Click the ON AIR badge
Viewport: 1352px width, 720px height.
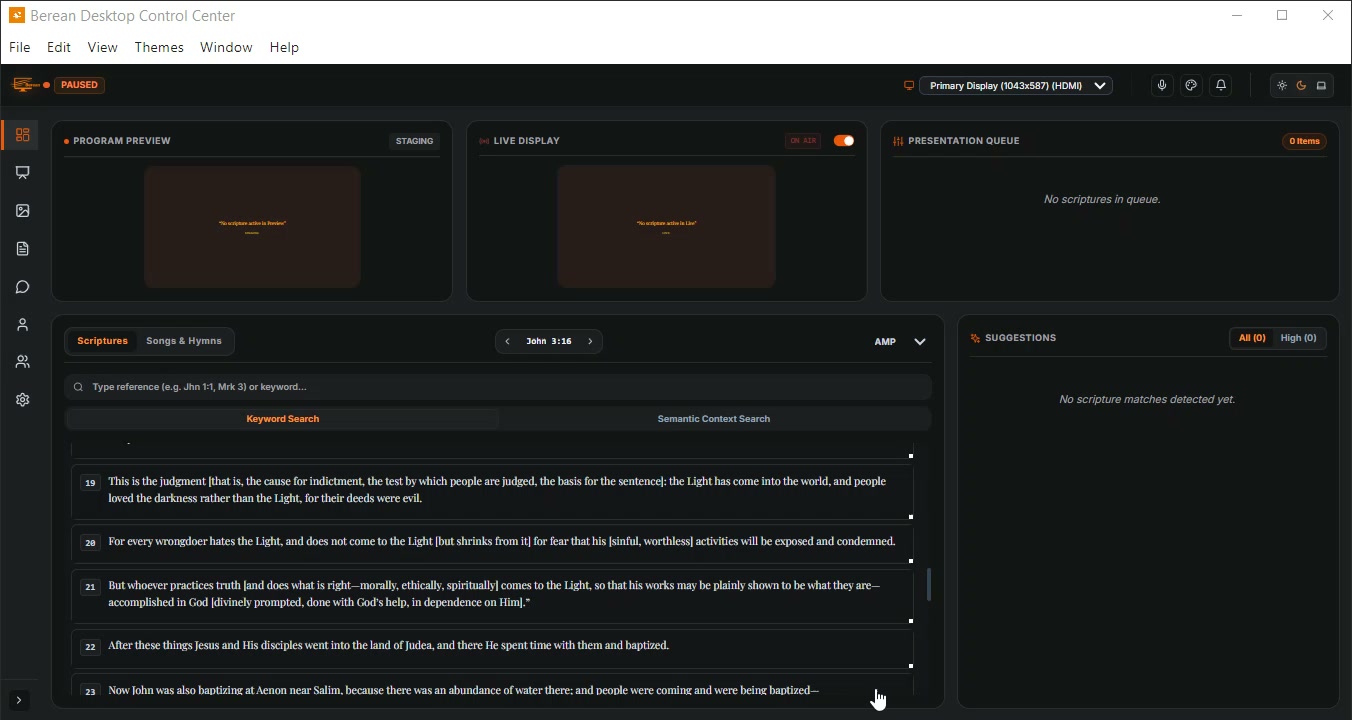(x=803, y=141)
